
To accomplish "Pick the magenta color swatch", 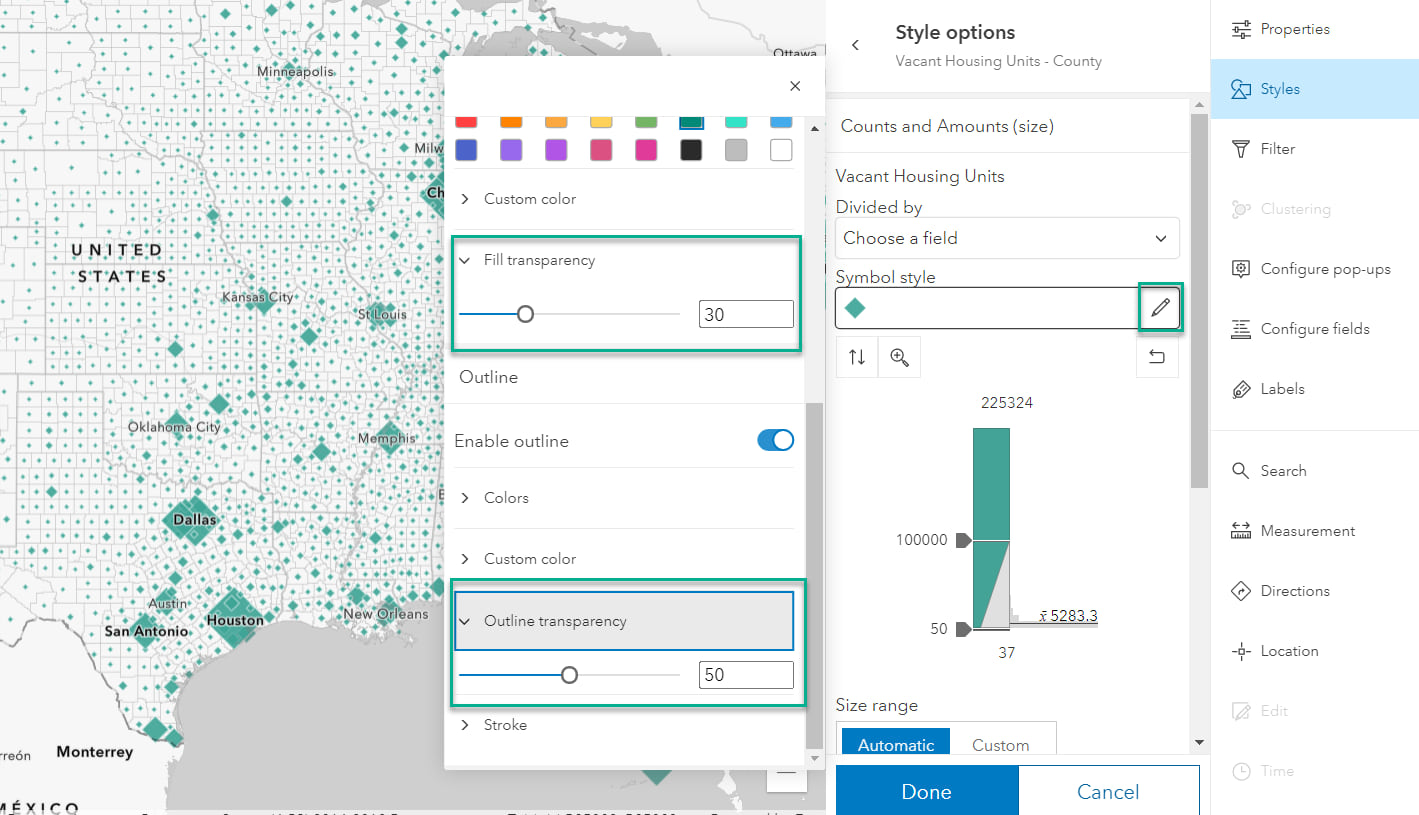I will (x=646, y=150).
